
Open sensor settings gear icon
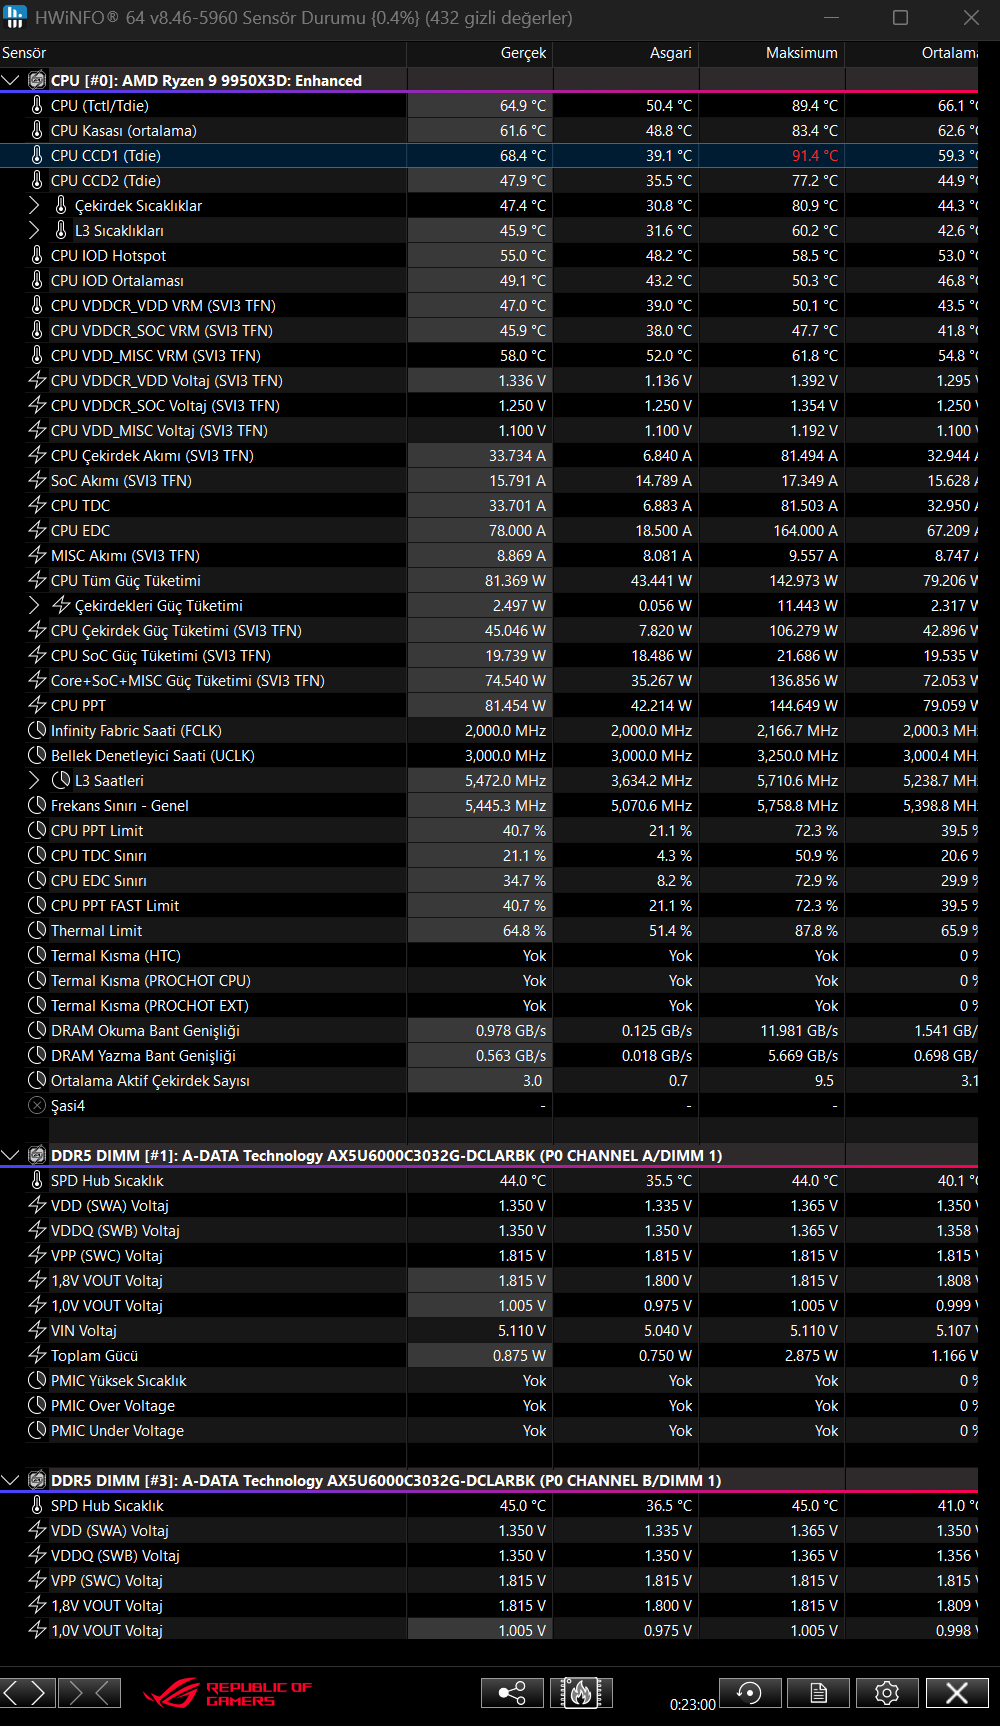coord(887,1692)
